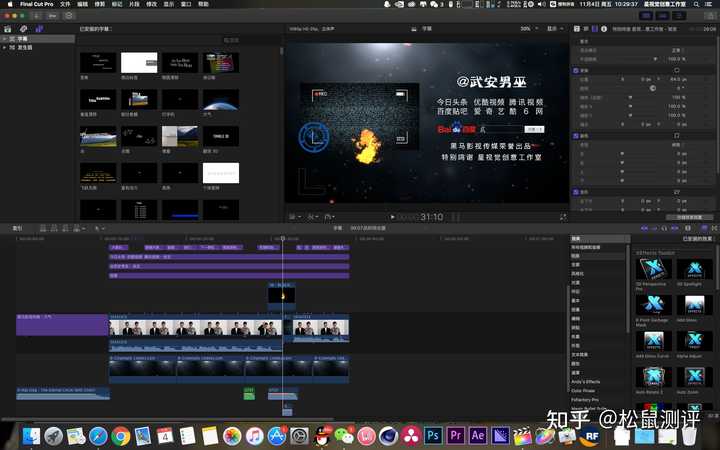This screenshot has width=720, height=450.
Task: Click the Photoshop icon in the Dock
Action: tap(433, 436)
